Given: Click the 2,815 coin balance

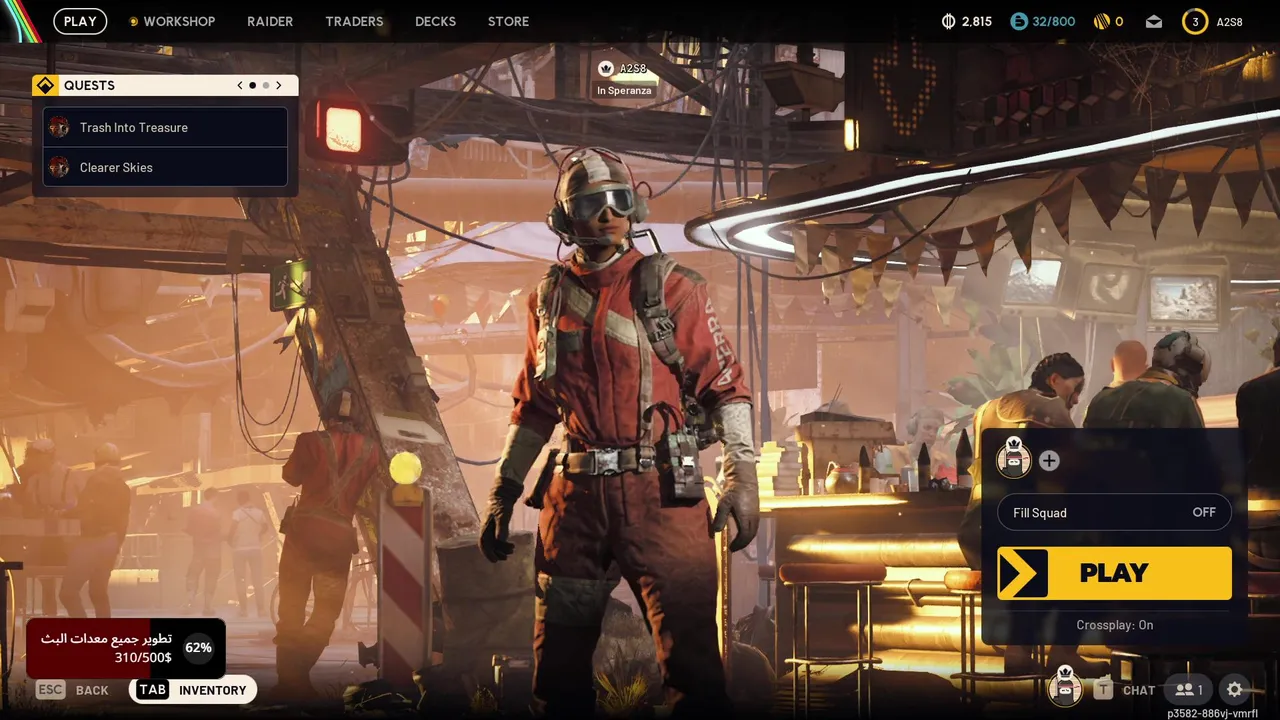Looking at the screenshot, I should coord(977,21).
